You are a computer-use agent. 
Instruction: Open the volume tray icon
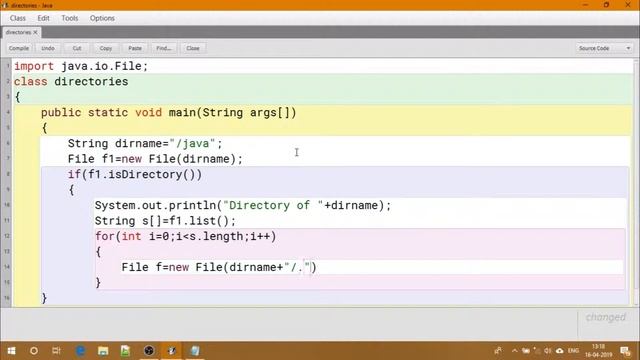(x=548, y=351)
